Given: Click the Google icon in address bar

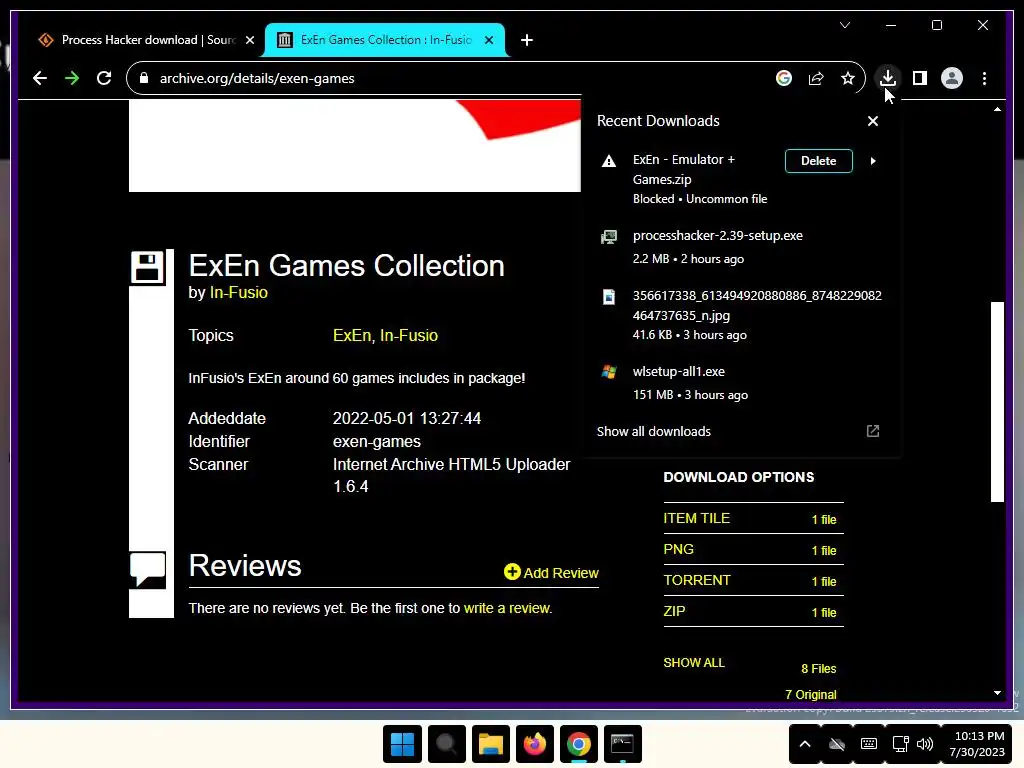Looking at the screenshot, I should click(x=784, y=78).
